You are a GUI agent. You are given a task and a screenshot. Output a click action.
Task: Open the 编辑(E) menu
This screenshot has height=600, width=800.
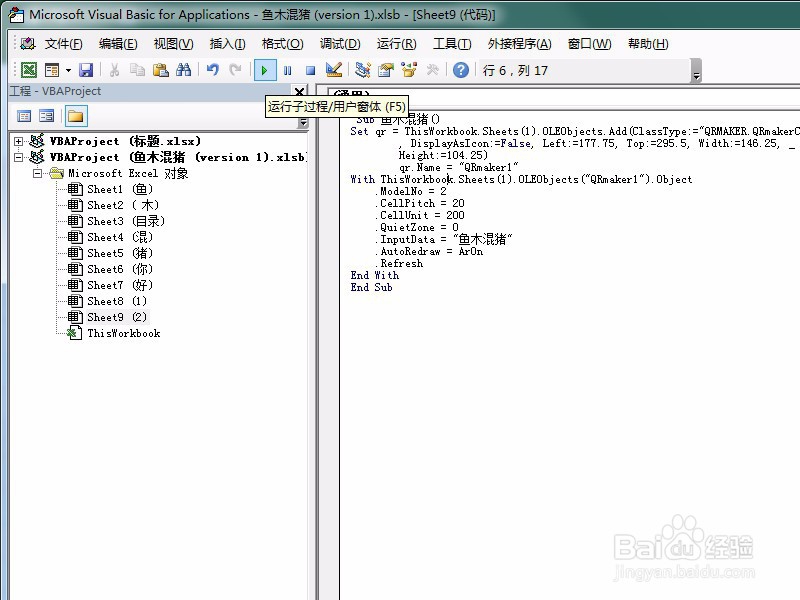[118, 44]
